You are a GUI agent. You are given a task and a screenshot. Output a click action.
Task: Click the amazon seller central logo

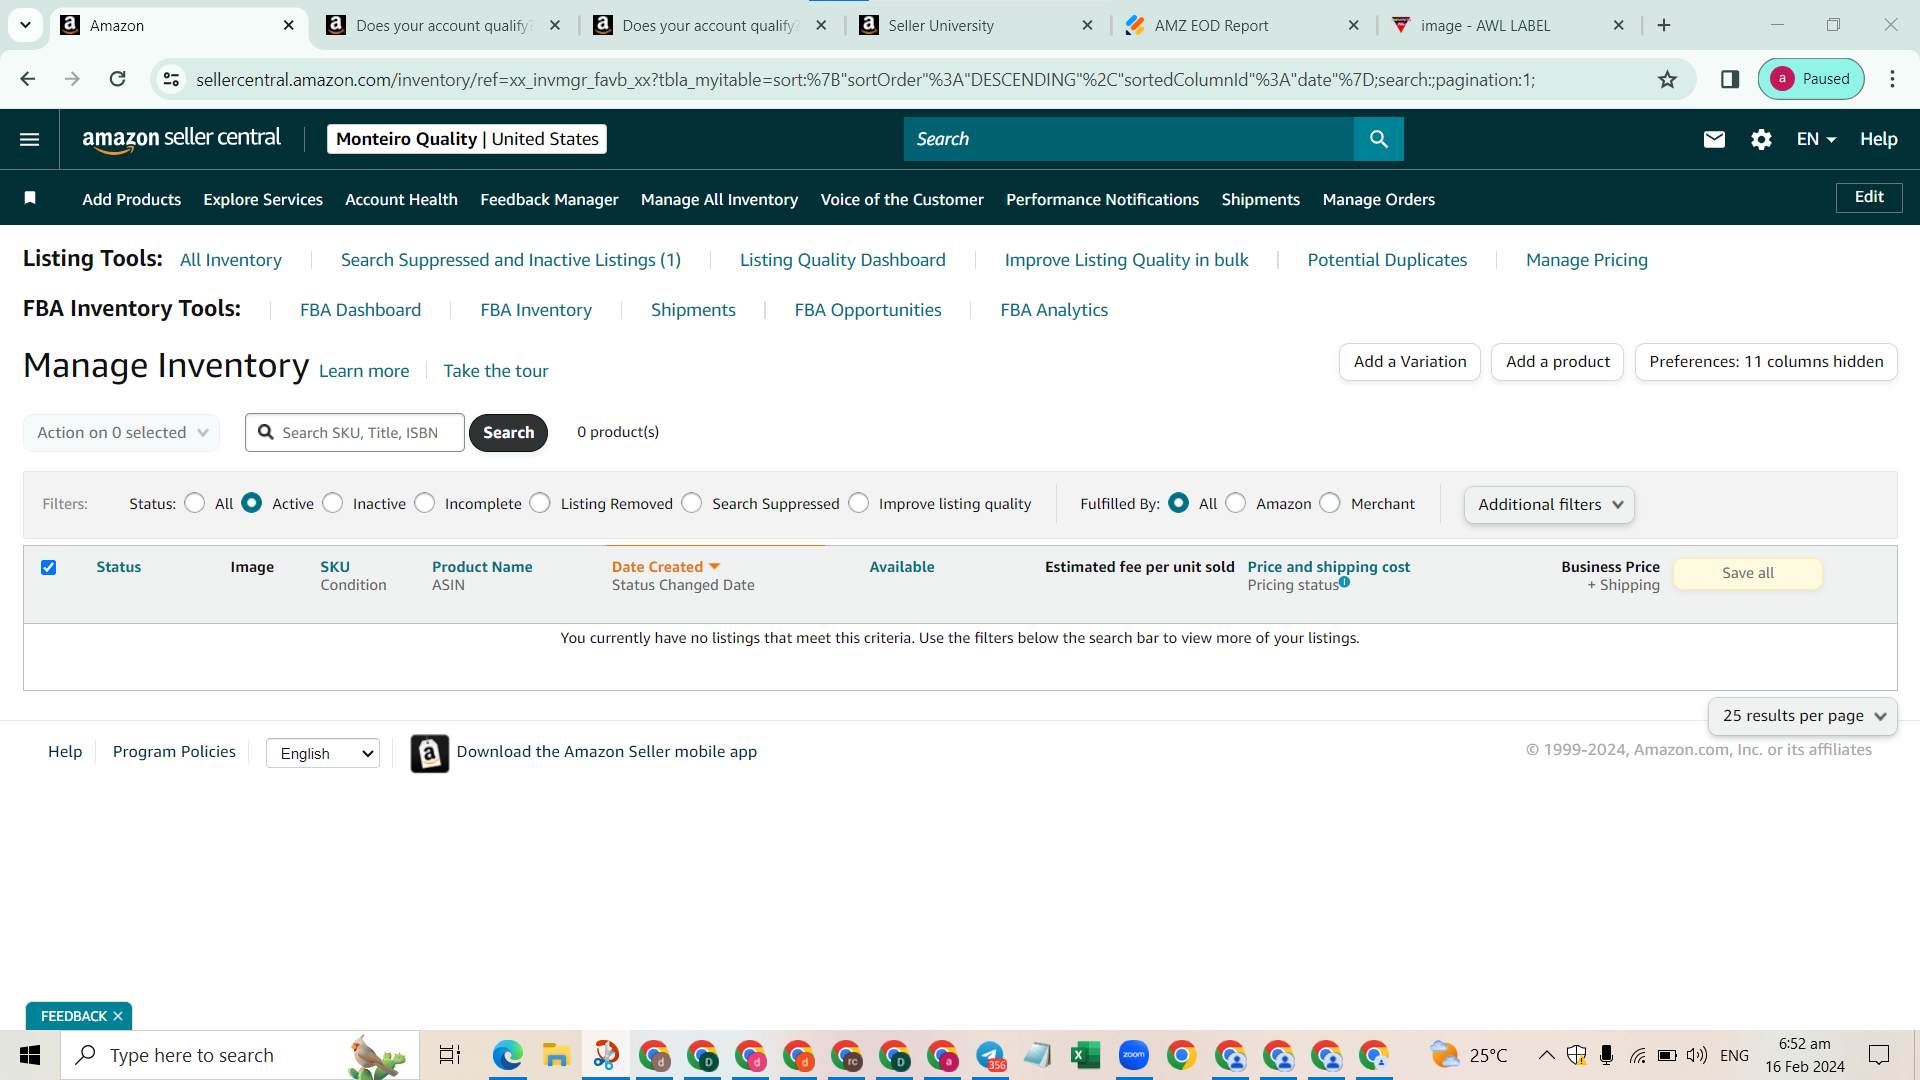tap(181, 139)
